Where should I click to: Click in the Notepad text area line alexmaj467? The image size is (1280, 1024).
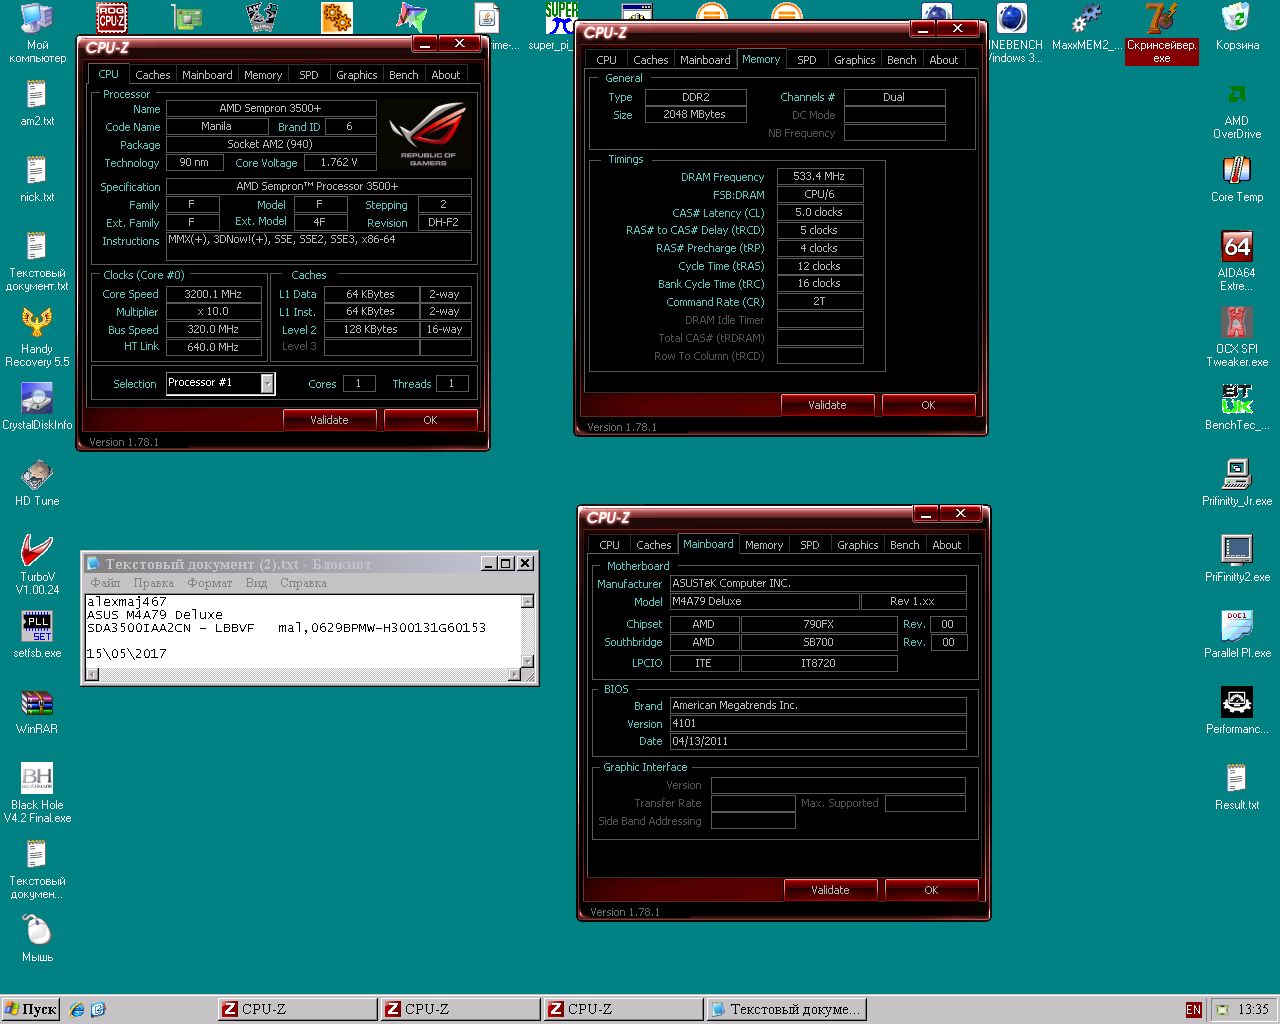(127, 601)
